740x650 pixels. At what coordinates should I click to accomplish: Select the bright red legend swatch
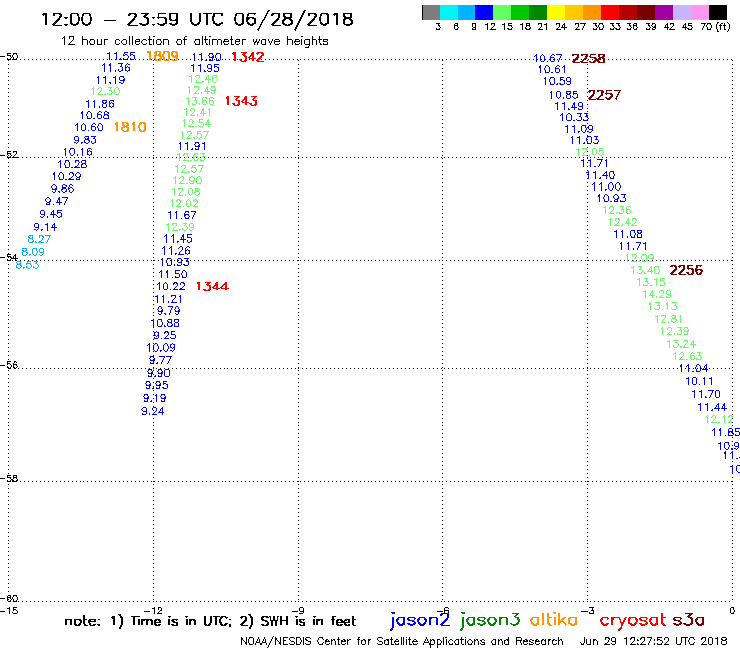610,12
